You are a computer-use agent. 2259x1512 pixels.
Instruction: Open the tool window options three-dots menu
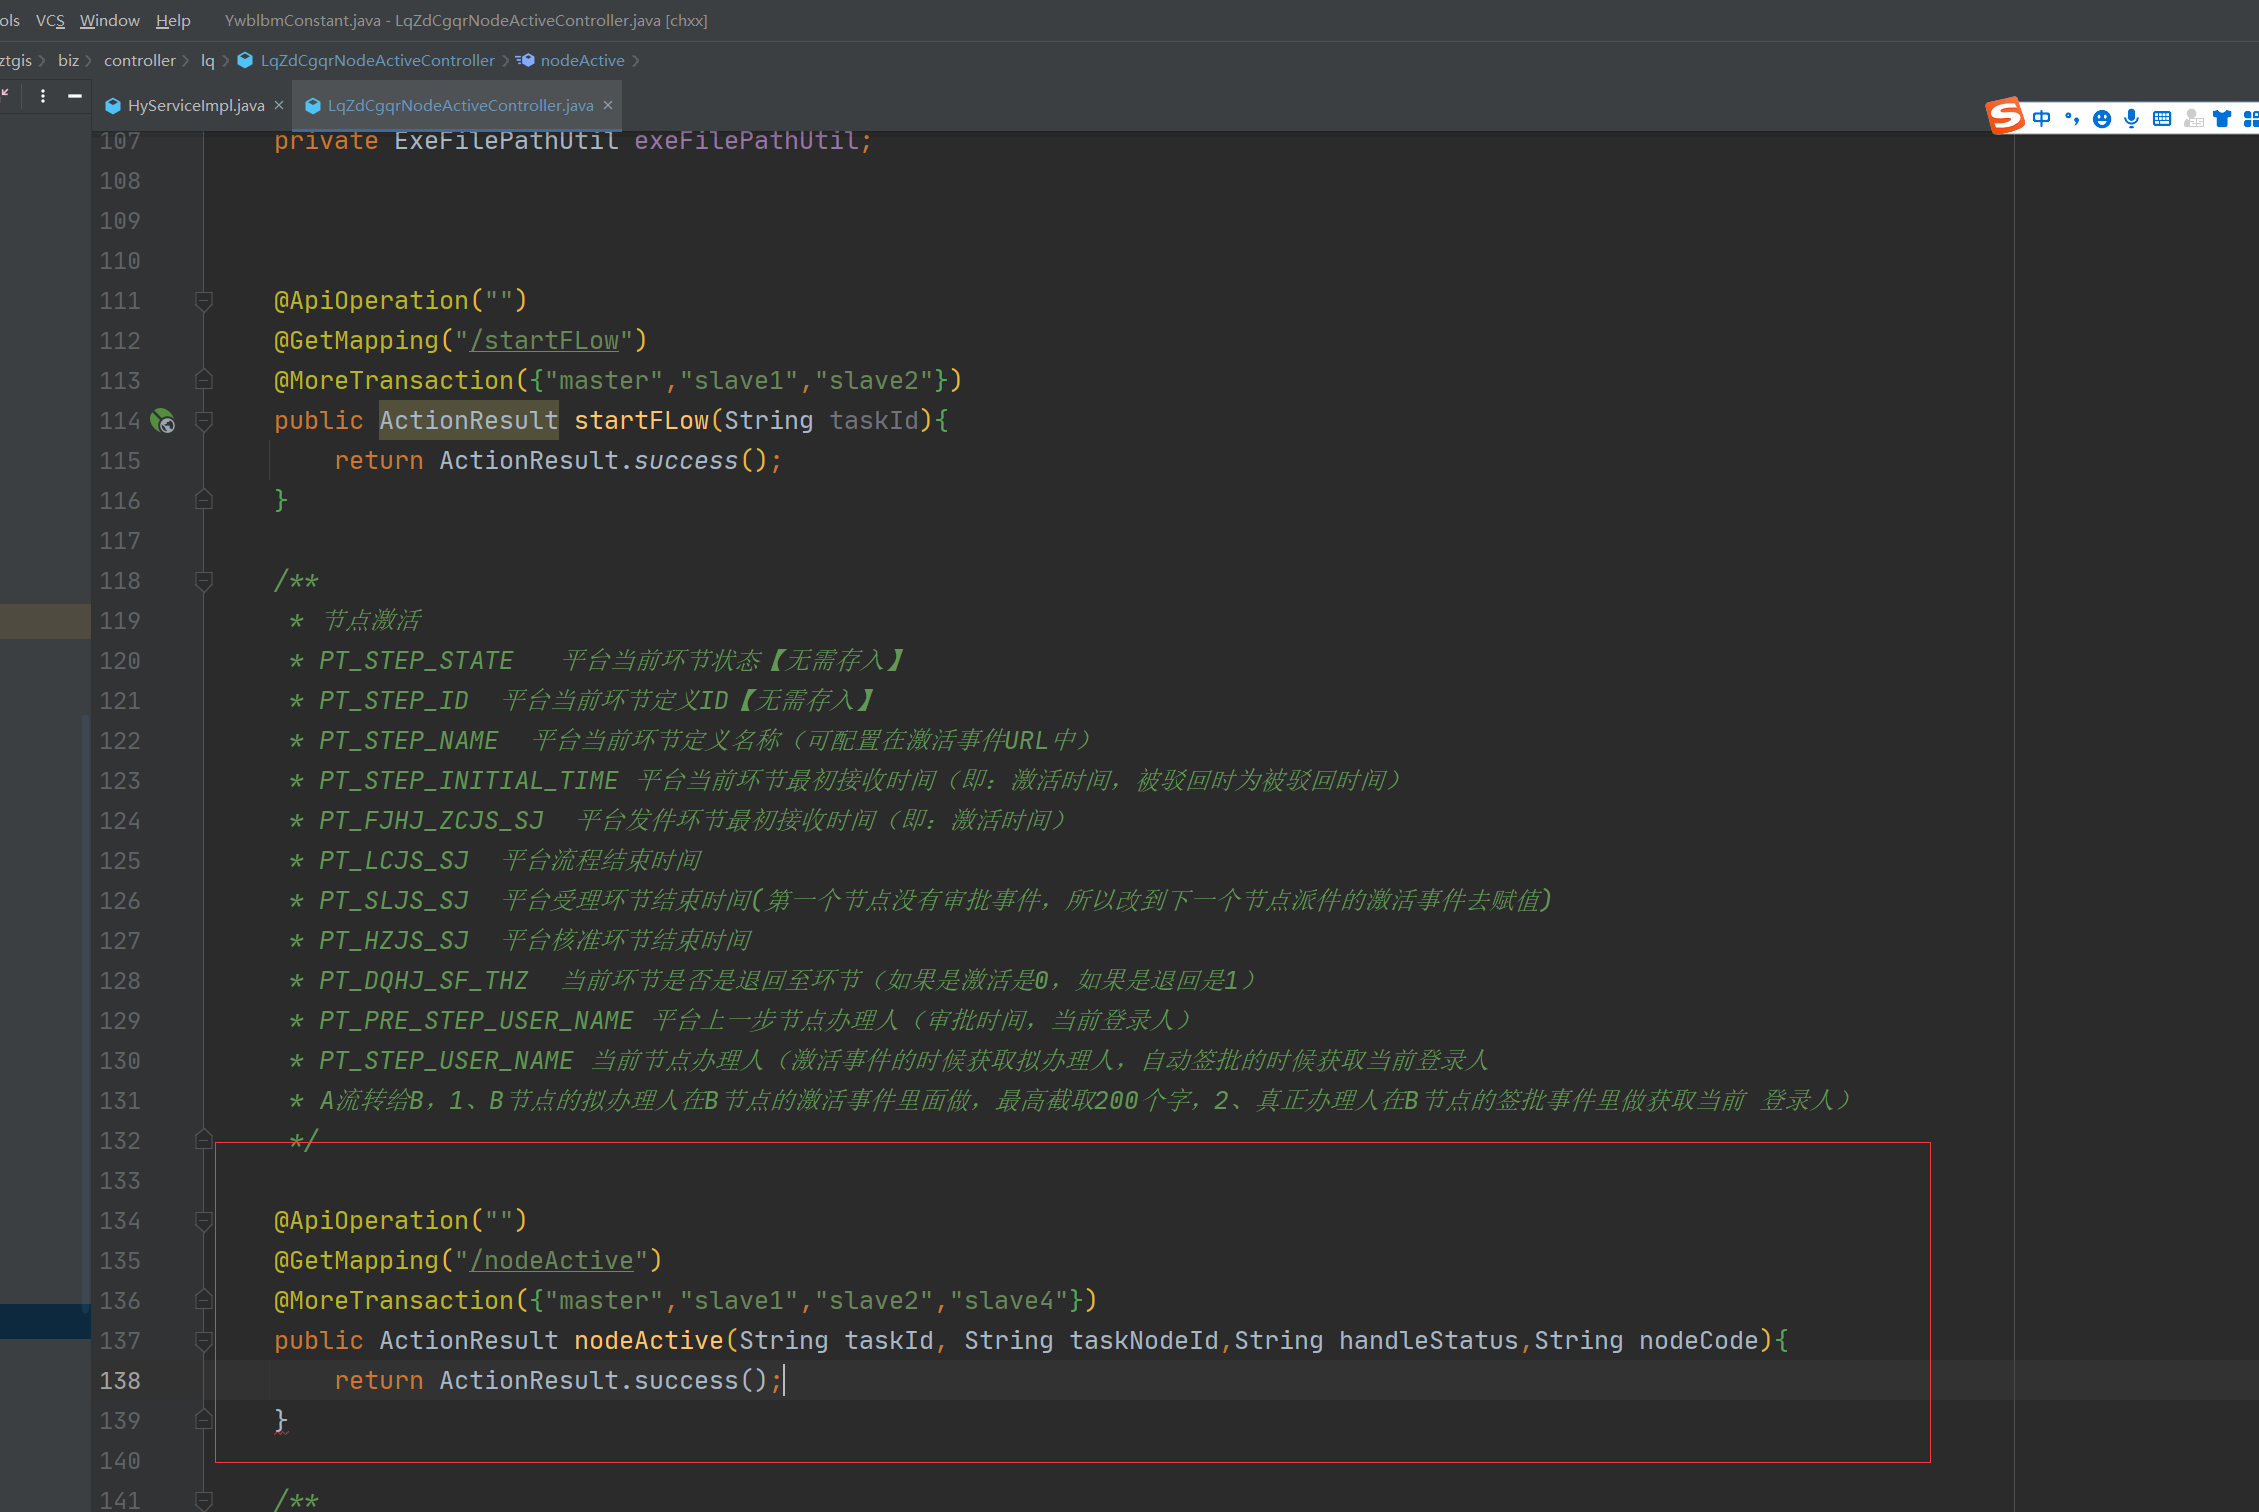pos(43,96)
